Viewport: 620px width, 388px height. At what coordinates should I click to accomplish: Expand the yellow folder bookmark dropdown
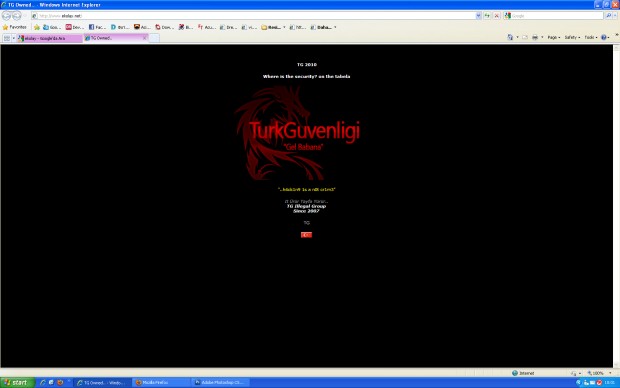pyautogui.click(x=284, y=27)
